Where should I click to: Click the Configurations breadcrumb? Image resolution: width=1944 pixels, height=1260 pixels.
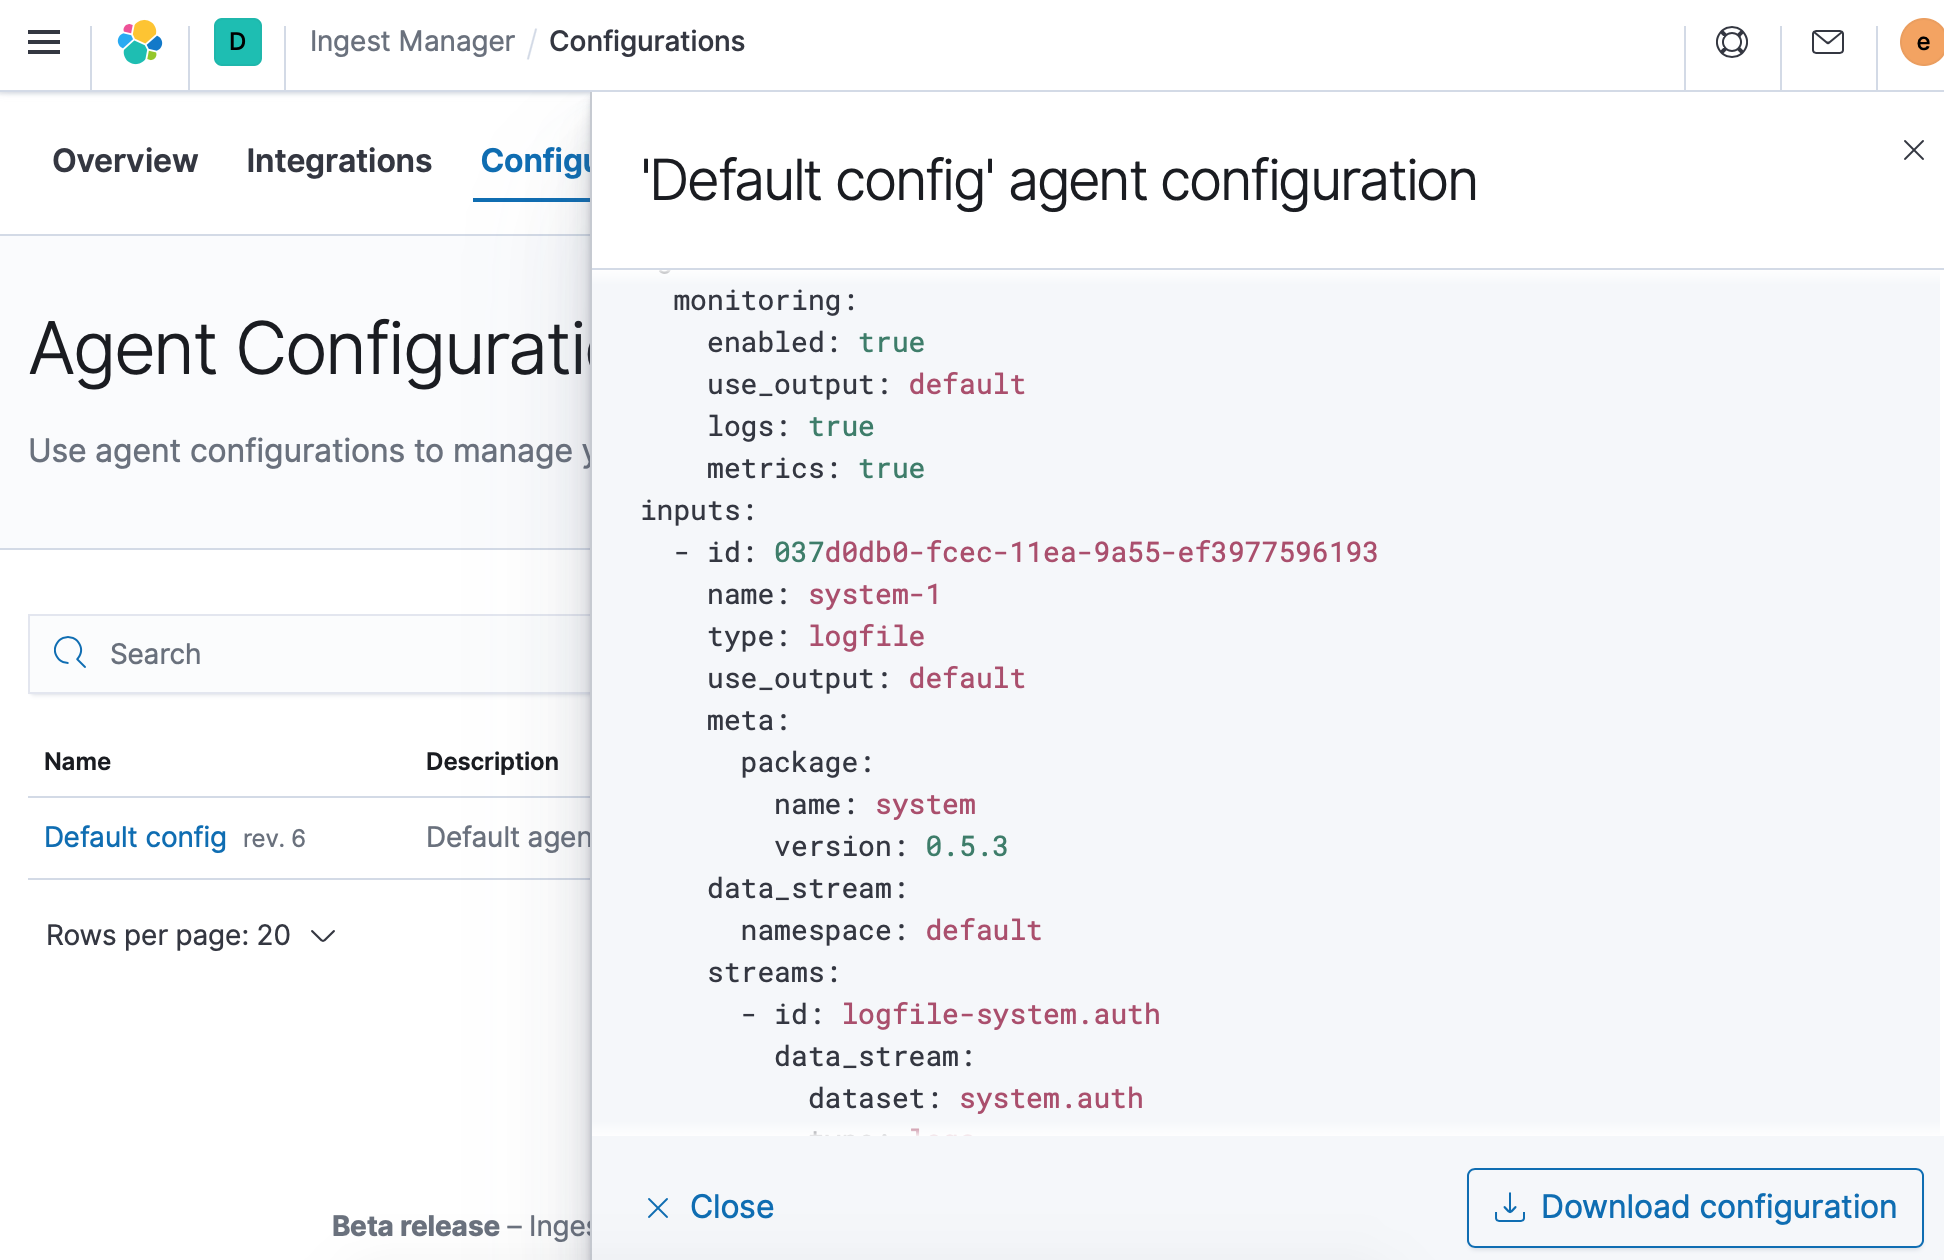pos(647,41)
